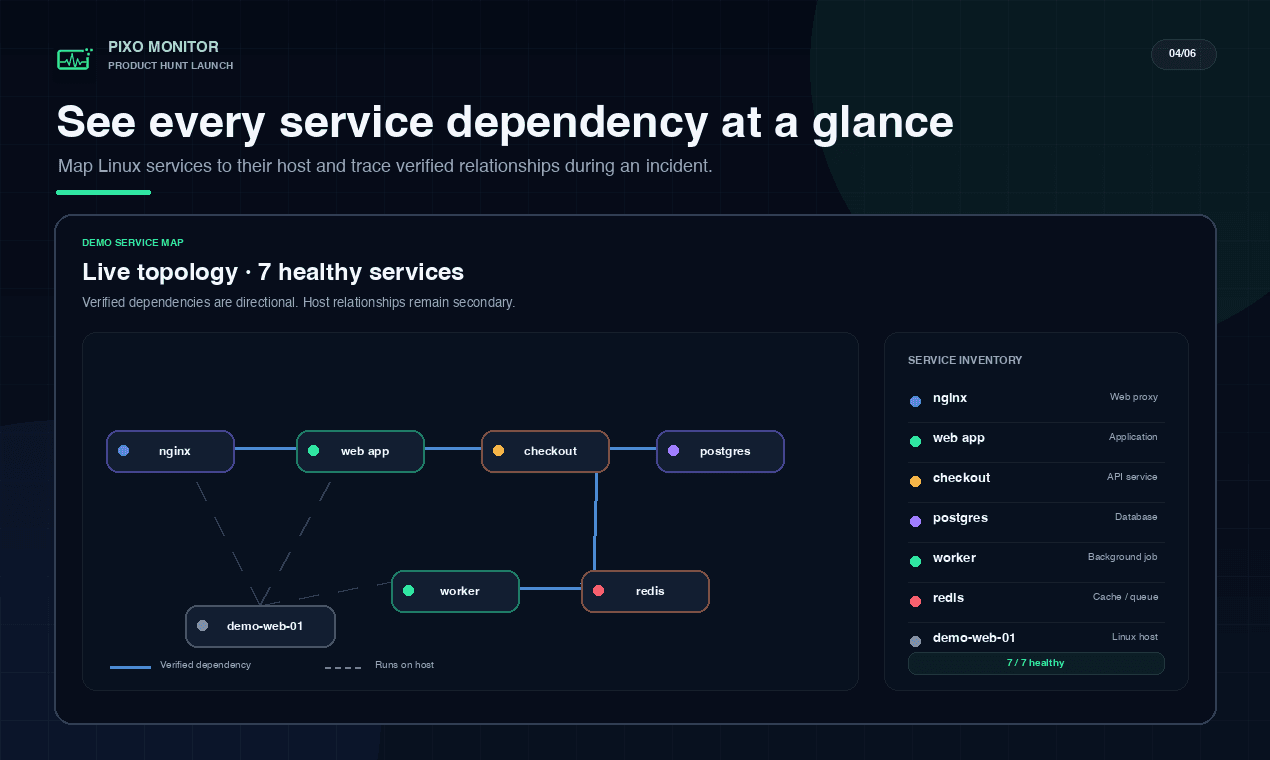Click the Verified dependency legend entry

[181, 665]
